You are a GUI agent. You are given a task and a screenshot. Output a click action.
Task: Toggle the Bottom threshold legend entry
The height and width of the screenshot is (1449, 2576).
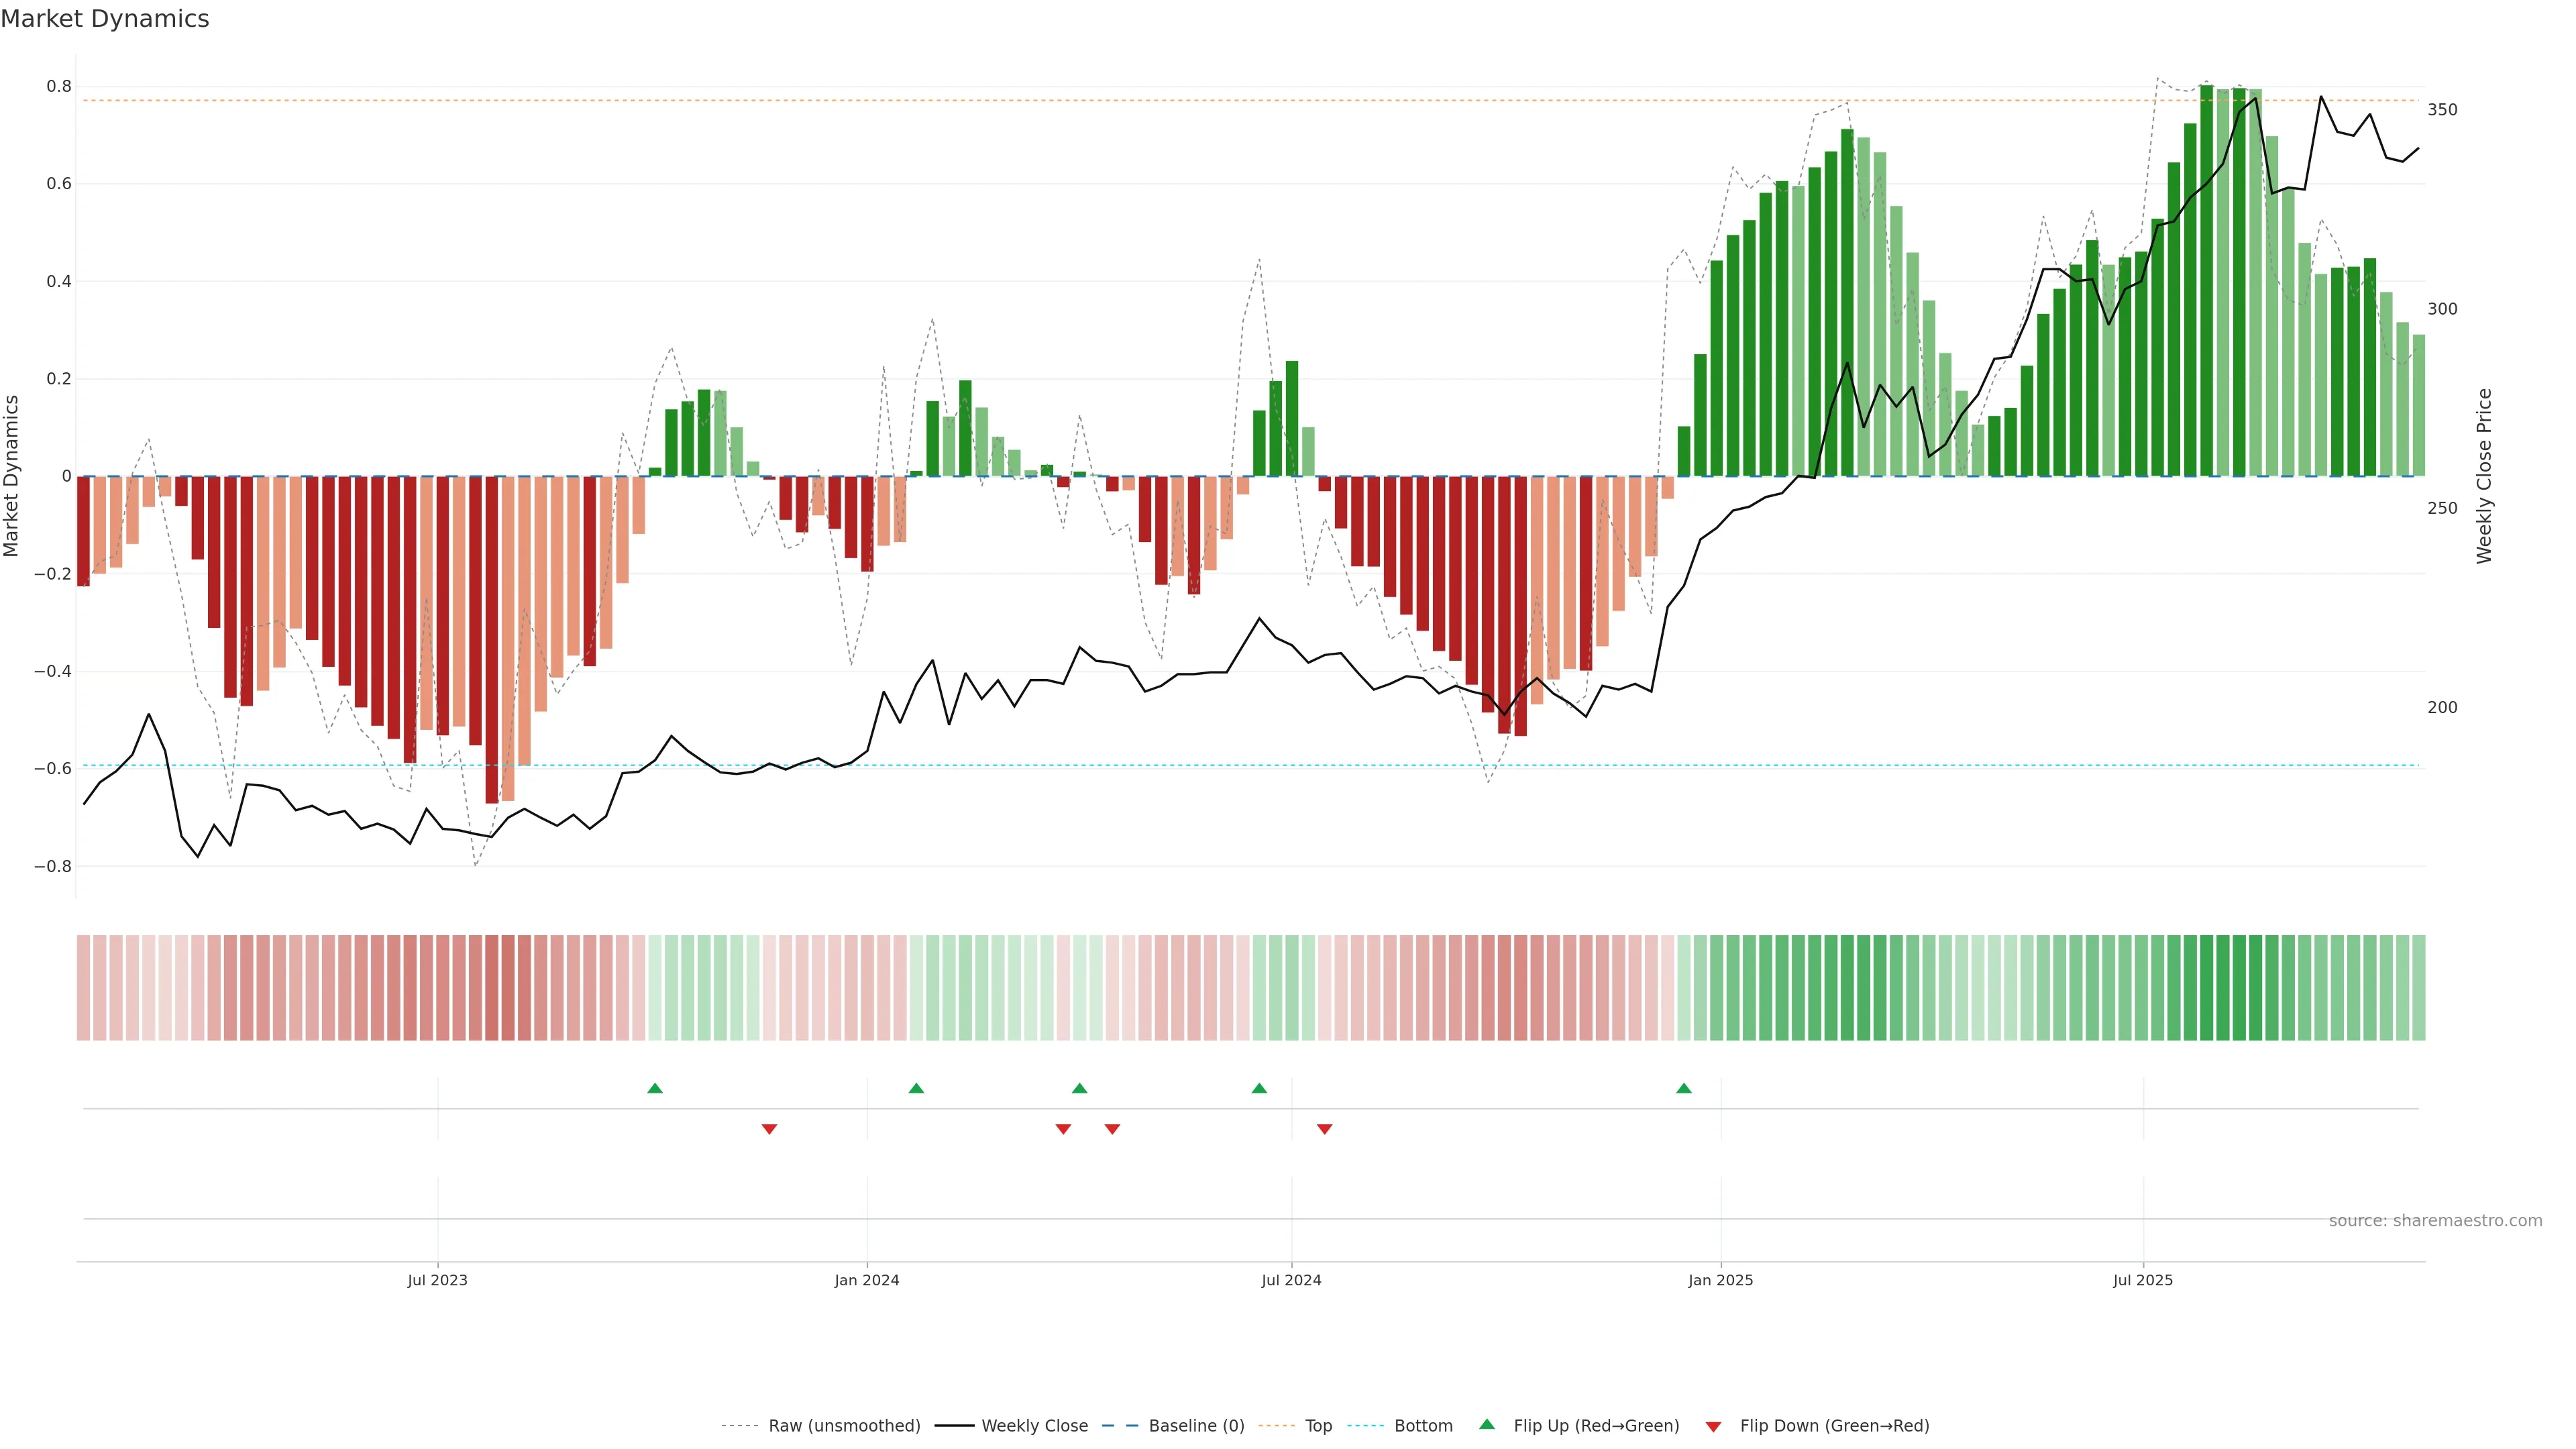coord(1423,1426)
